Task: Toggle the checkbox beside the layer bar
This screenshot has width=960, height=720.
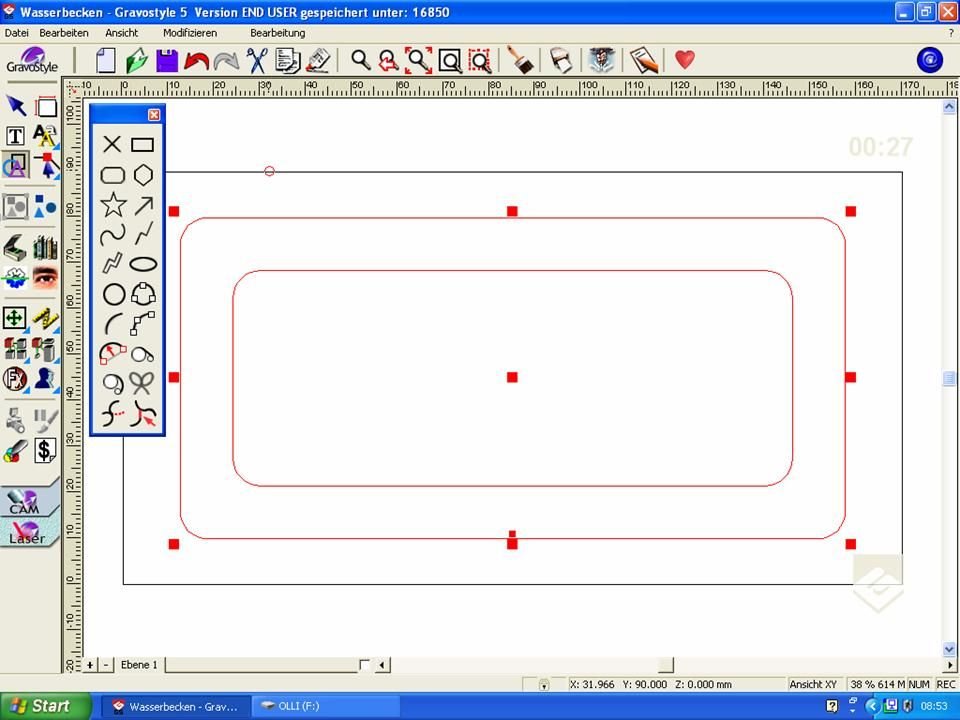Action: click(x=364, y=664)
